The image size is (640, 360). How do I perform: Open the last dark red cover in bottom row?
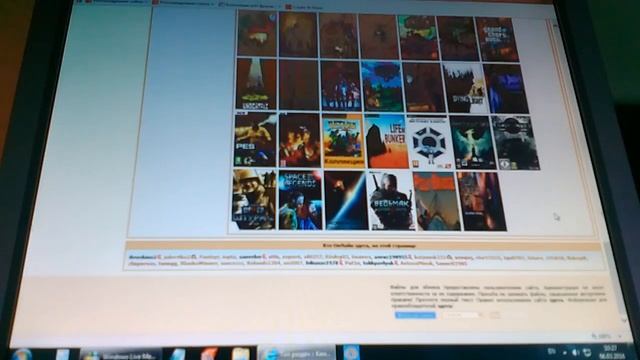[482, 202]
